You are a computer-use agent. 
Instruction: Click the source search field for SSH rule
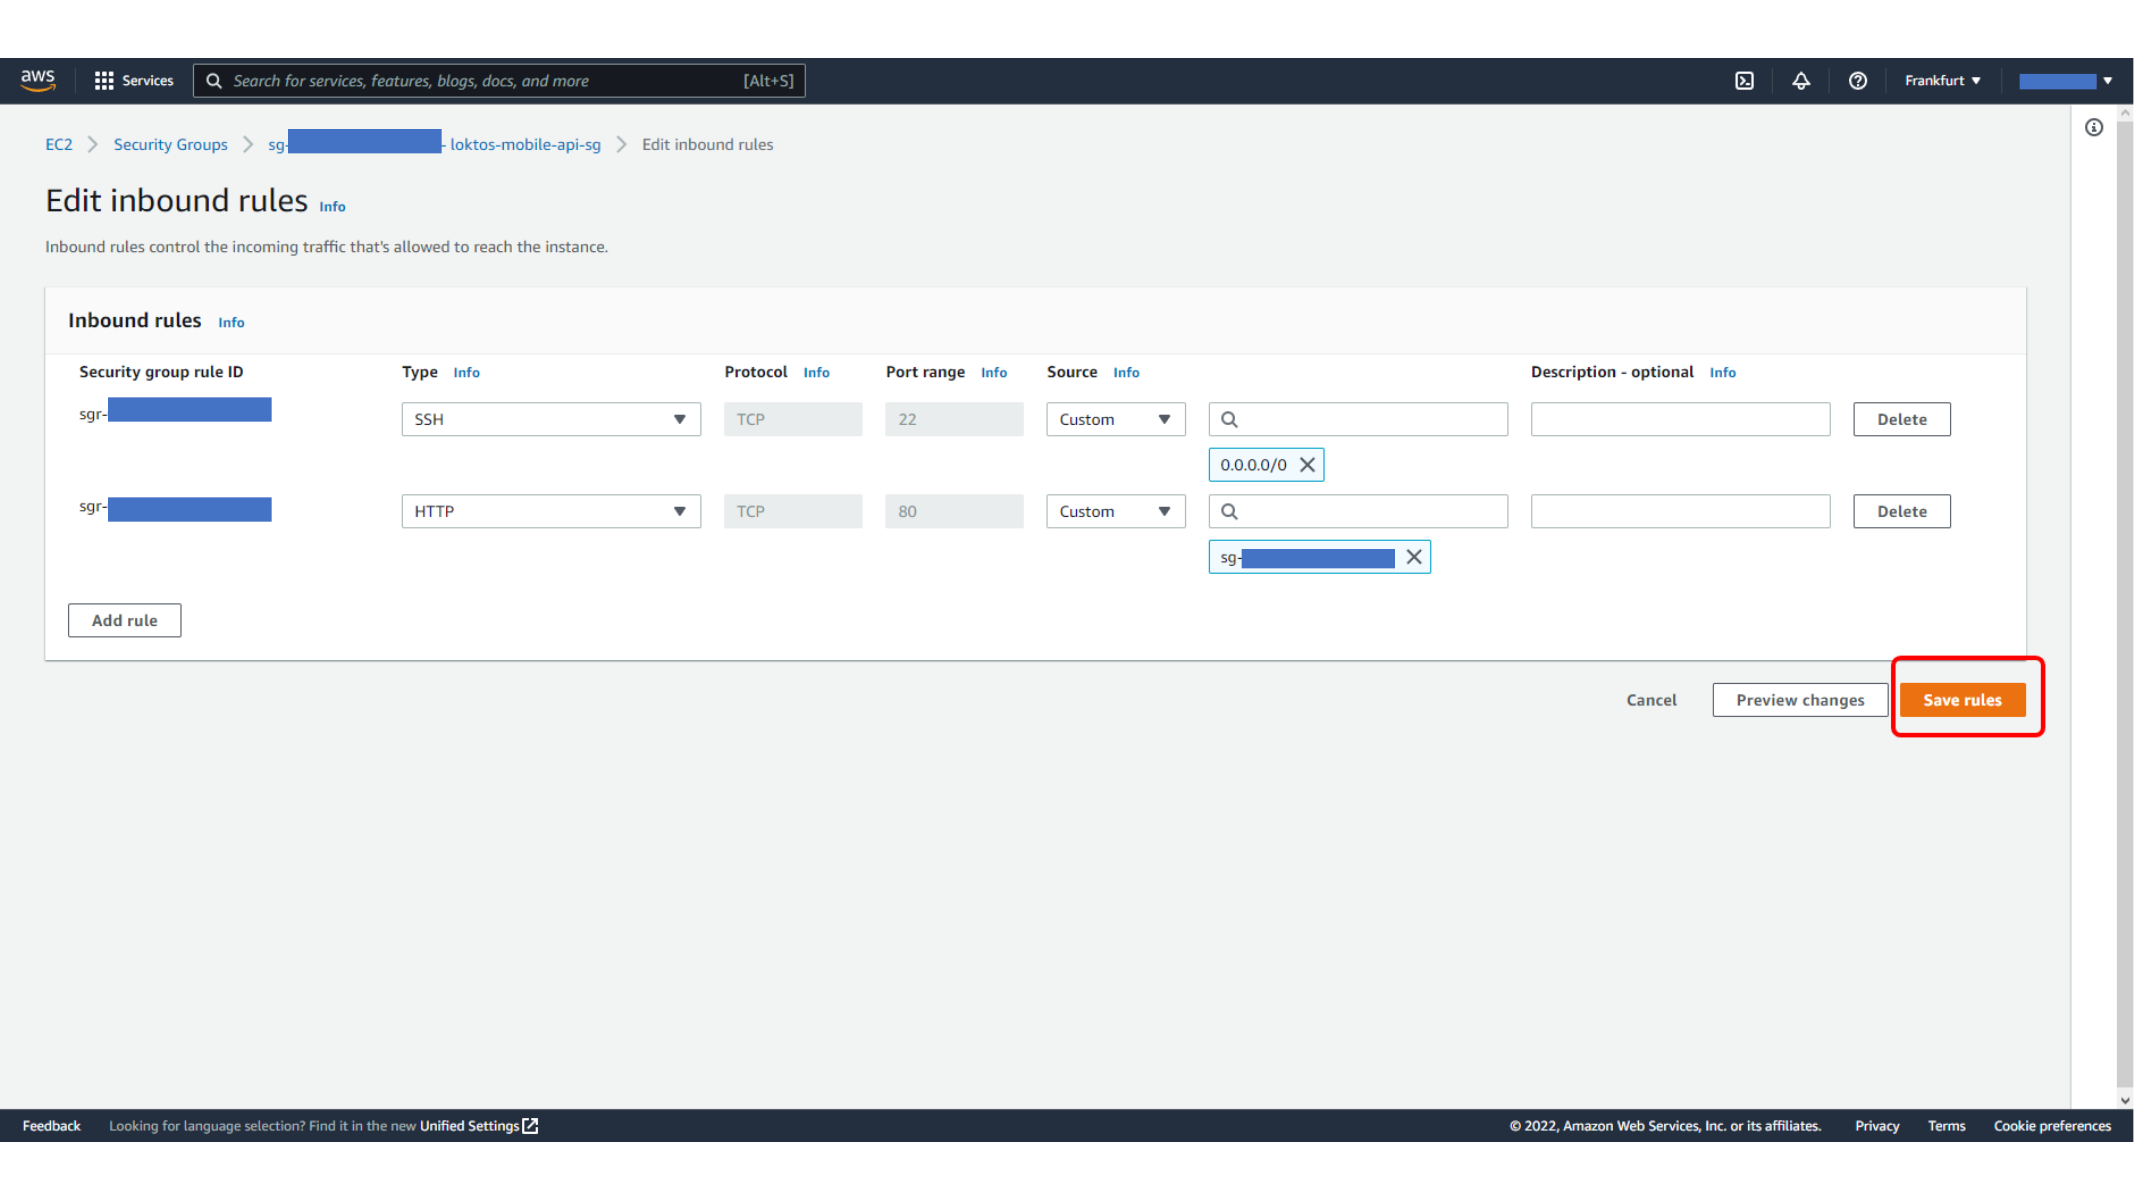[x=1358, y=419]
